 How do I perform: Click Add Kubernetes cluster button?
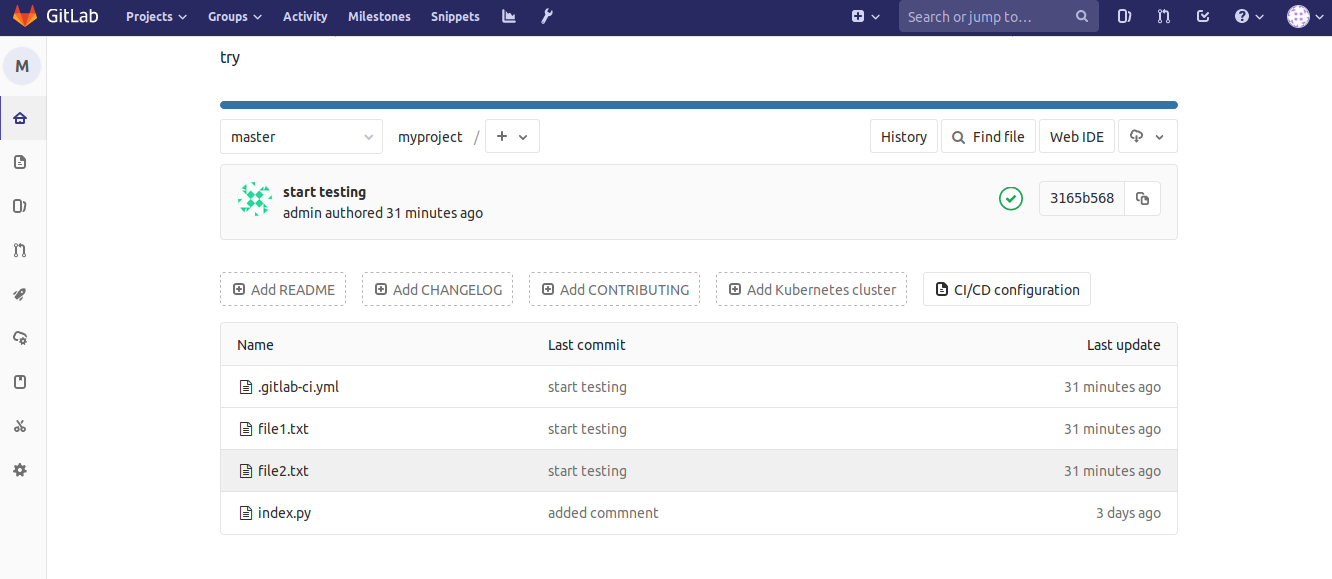(812, 289)
